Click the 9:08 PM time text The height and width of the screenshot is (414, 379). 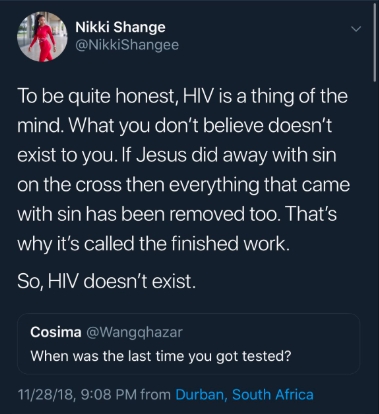click(109, 395)
